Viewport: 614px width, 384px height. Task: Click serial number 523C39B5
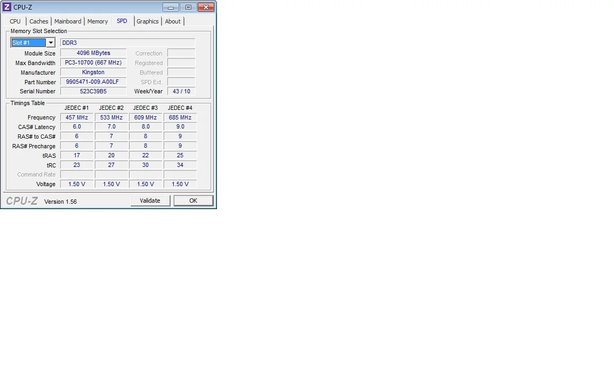click(x=93, y=91)
